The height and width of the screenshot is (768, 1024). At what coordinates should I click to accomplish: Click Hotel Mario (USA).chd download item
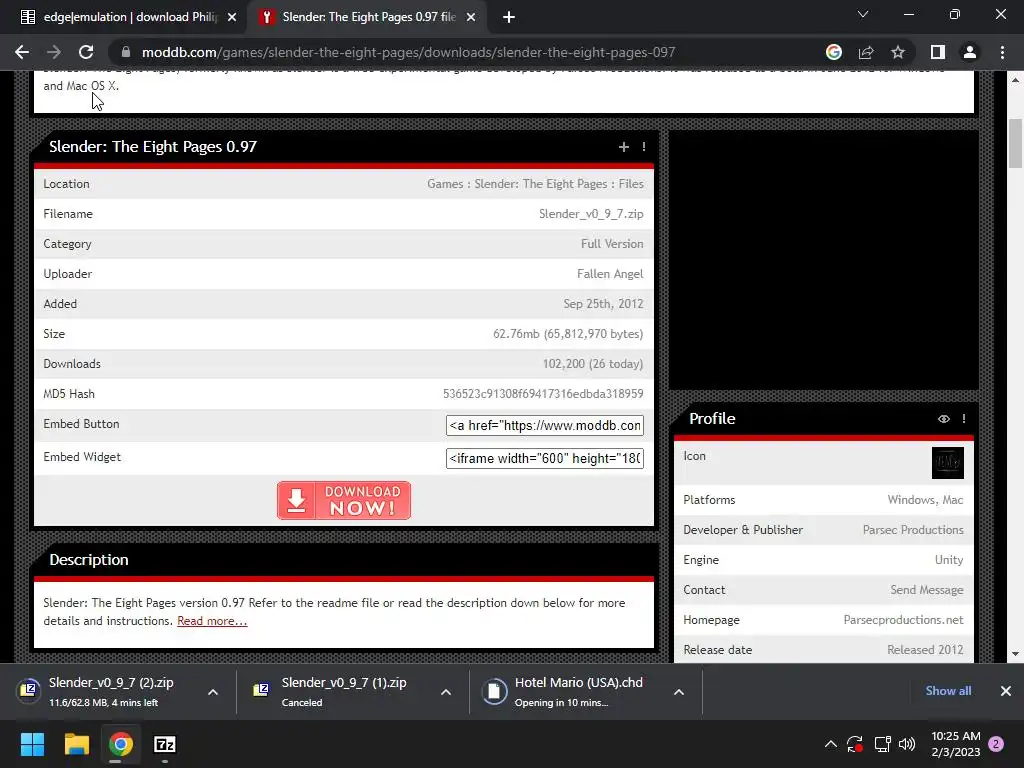pos(569,692)
